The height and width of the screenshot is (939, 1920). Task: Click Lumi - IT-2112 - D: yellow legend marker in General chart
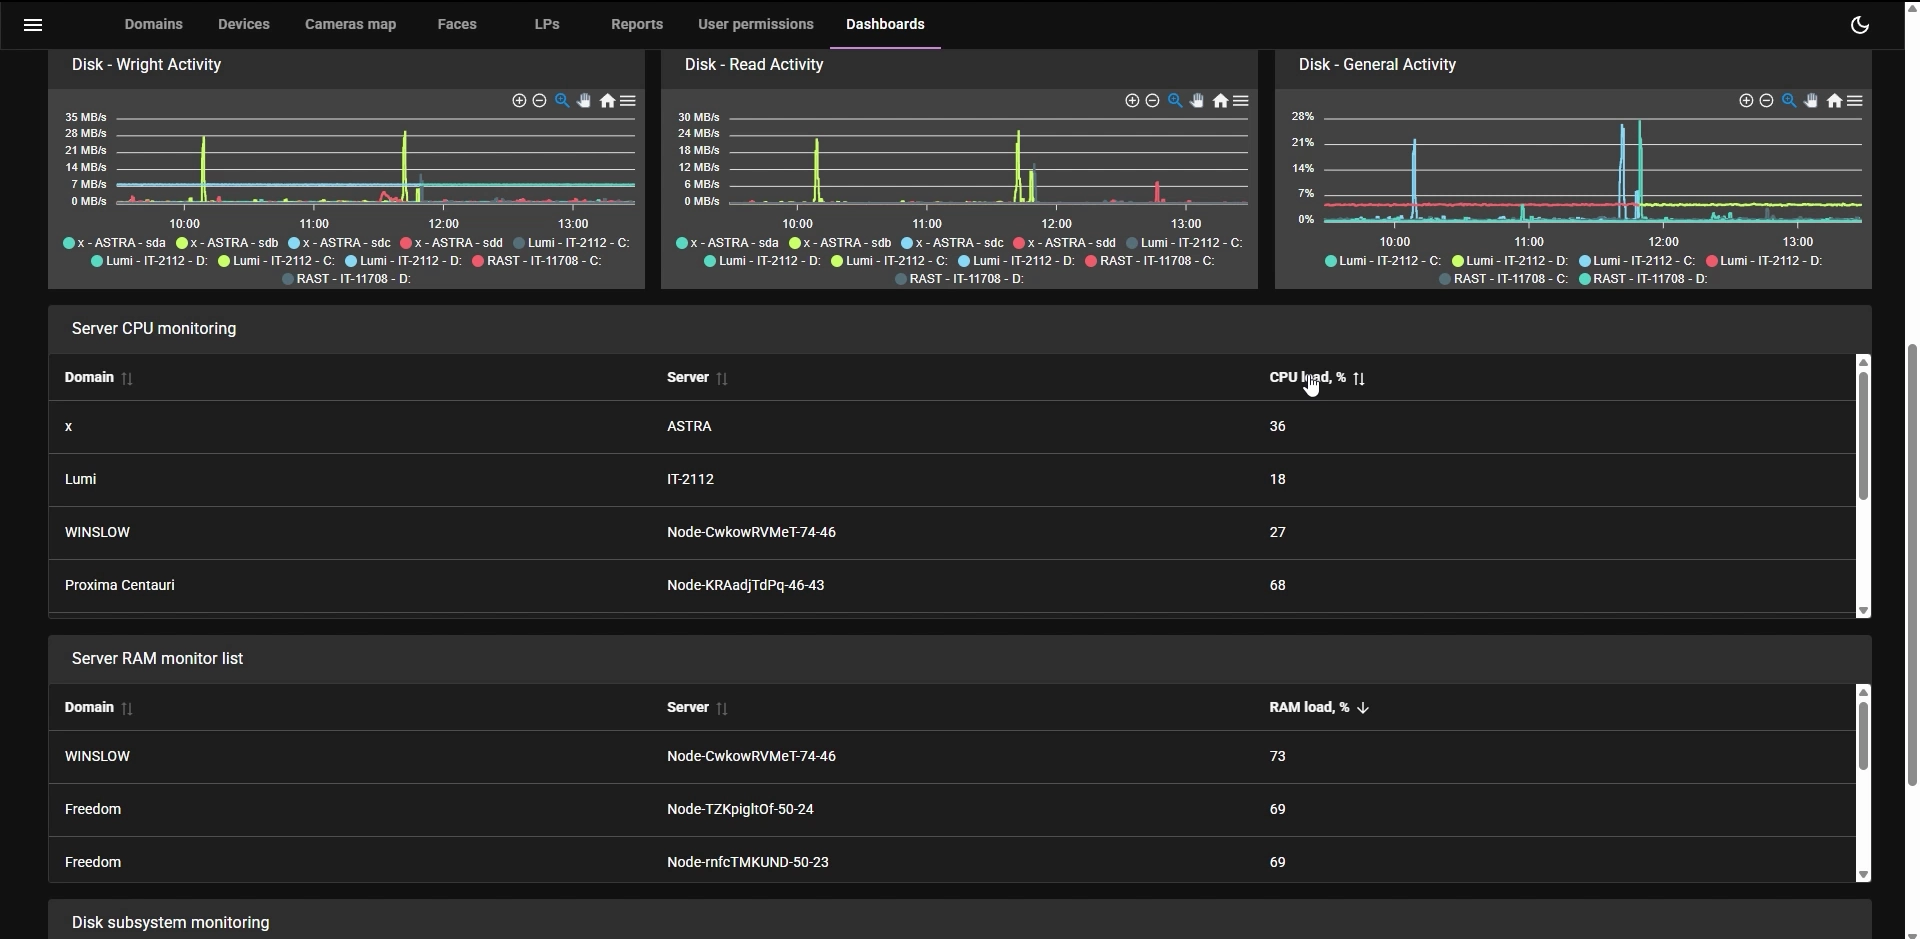point(1458,261)
